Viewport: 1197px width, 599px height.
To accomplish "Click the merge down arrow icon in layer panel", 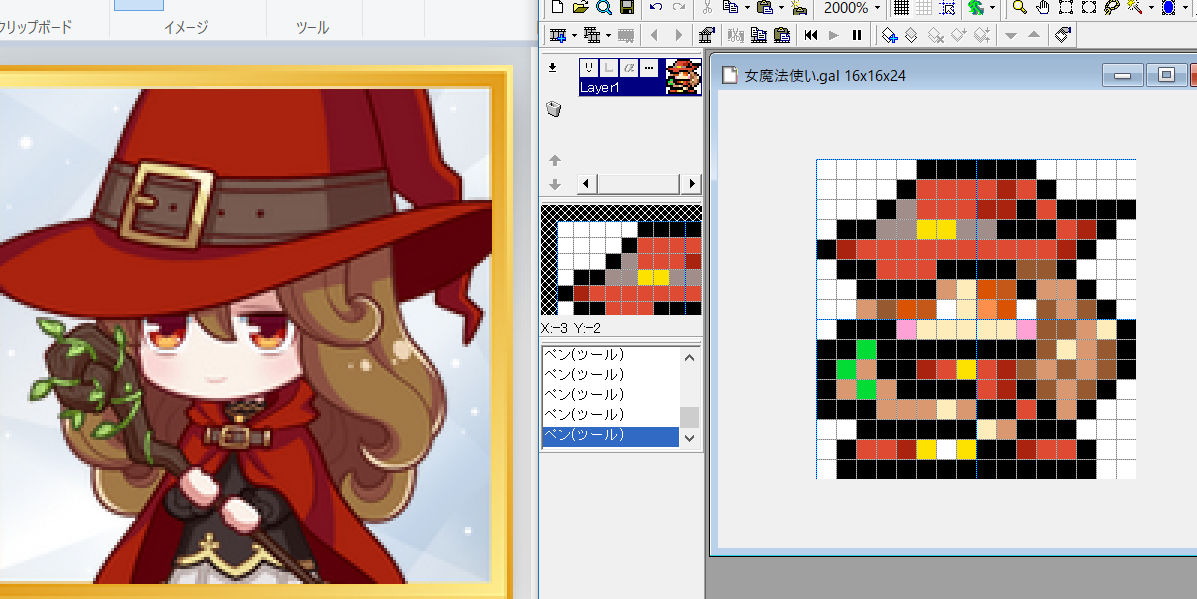I will pyautogui.click(x=553, y=67).
